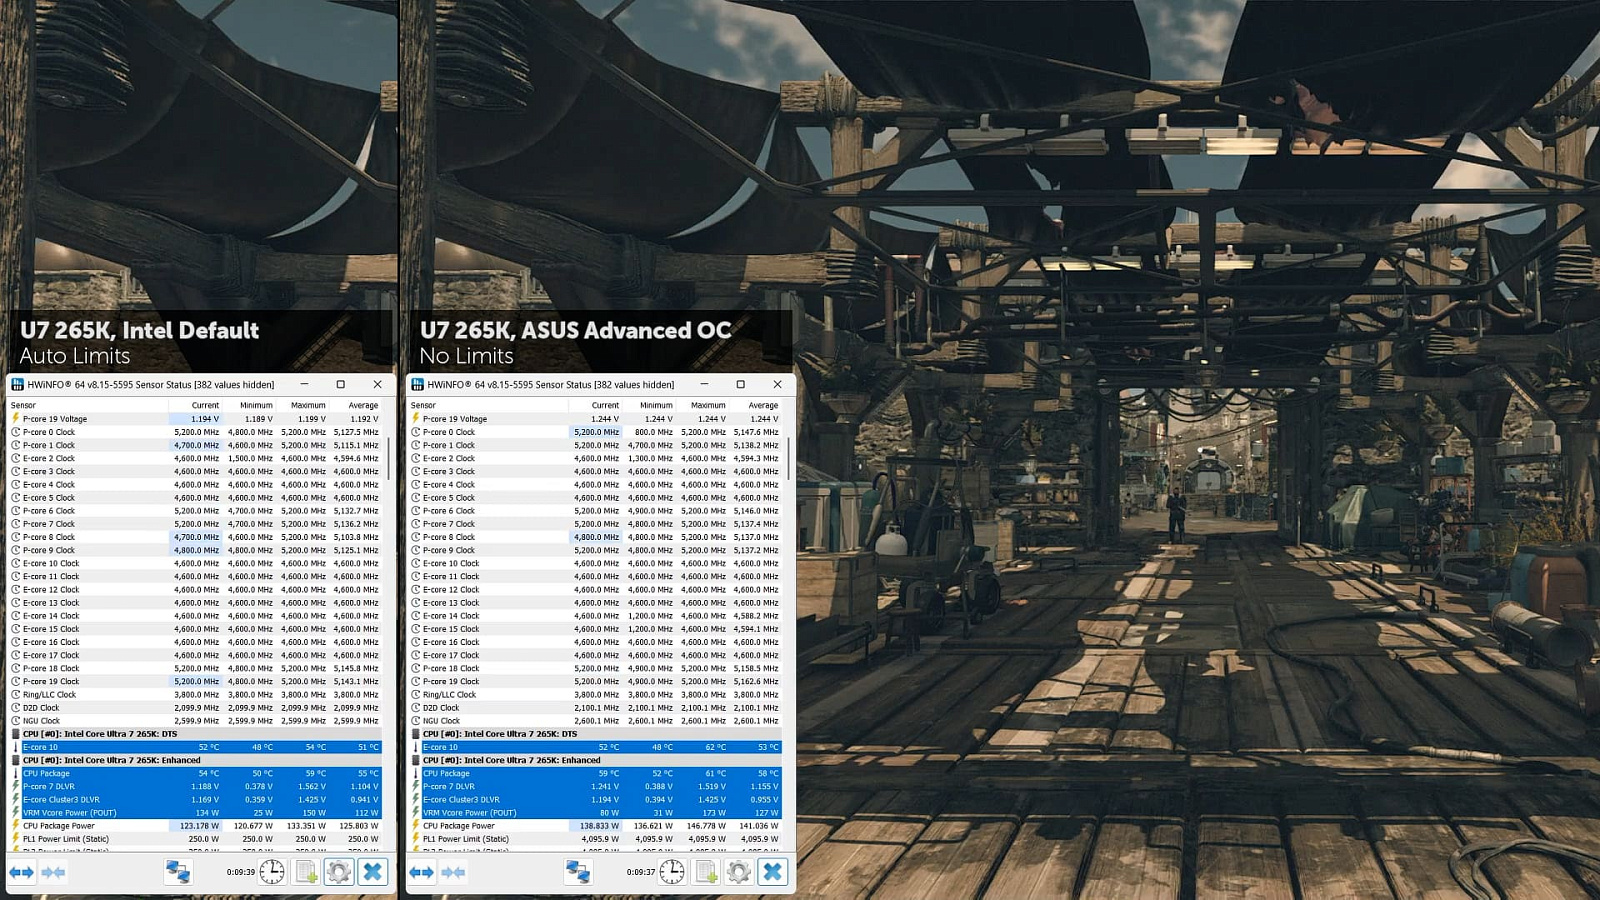Screen dimensions: 1600x900
Task: Click collapse-columns arrows in right HWiNFO window
Action: (453, 872)
